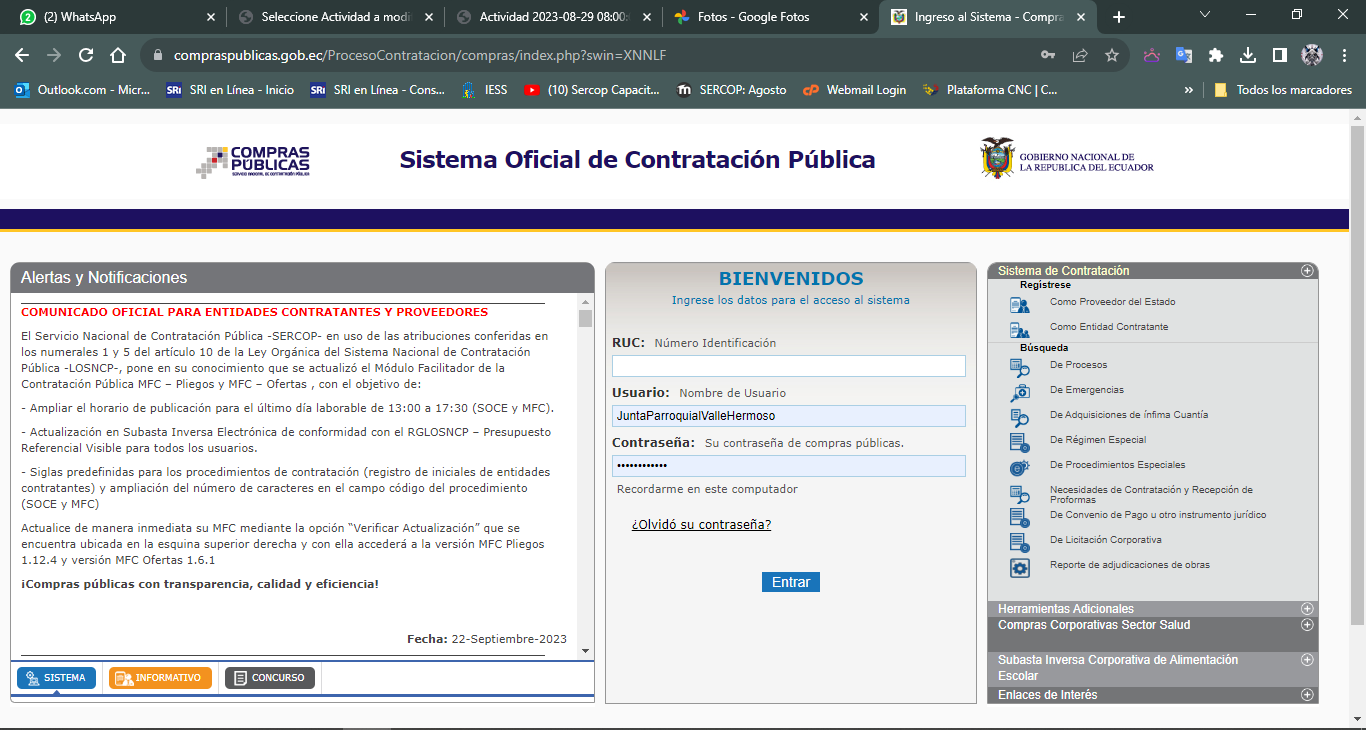This screenshot has width=1366, height=730.
Task: Click the 'Como Entidad Contratante' icon
Action: coord(1019,330)
